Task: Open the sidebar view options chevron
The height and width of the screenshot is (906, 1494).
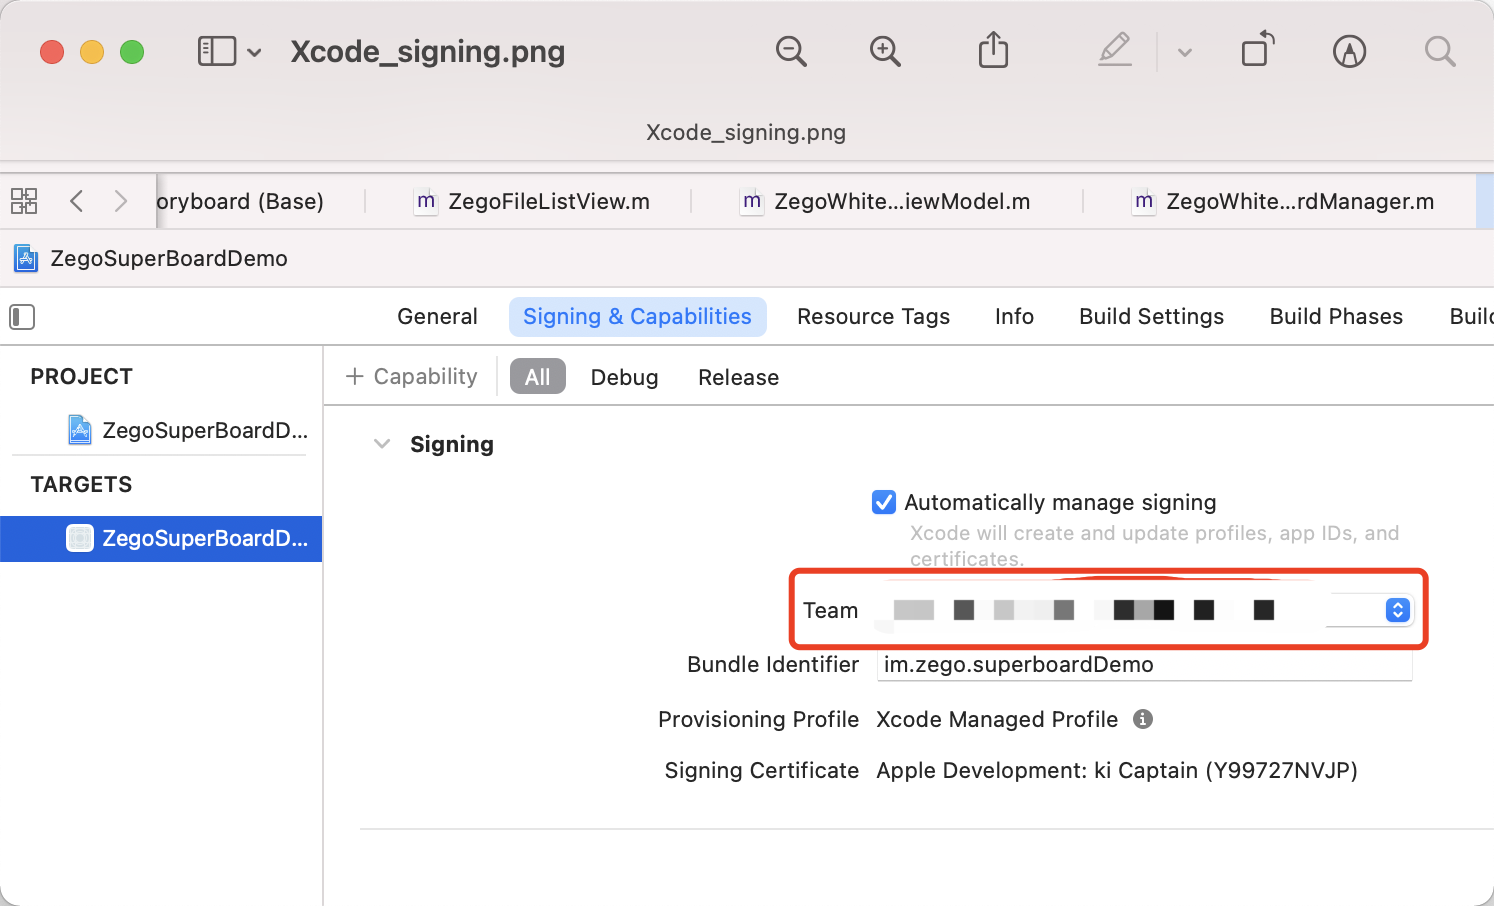Action: click(x=255, y=52)
